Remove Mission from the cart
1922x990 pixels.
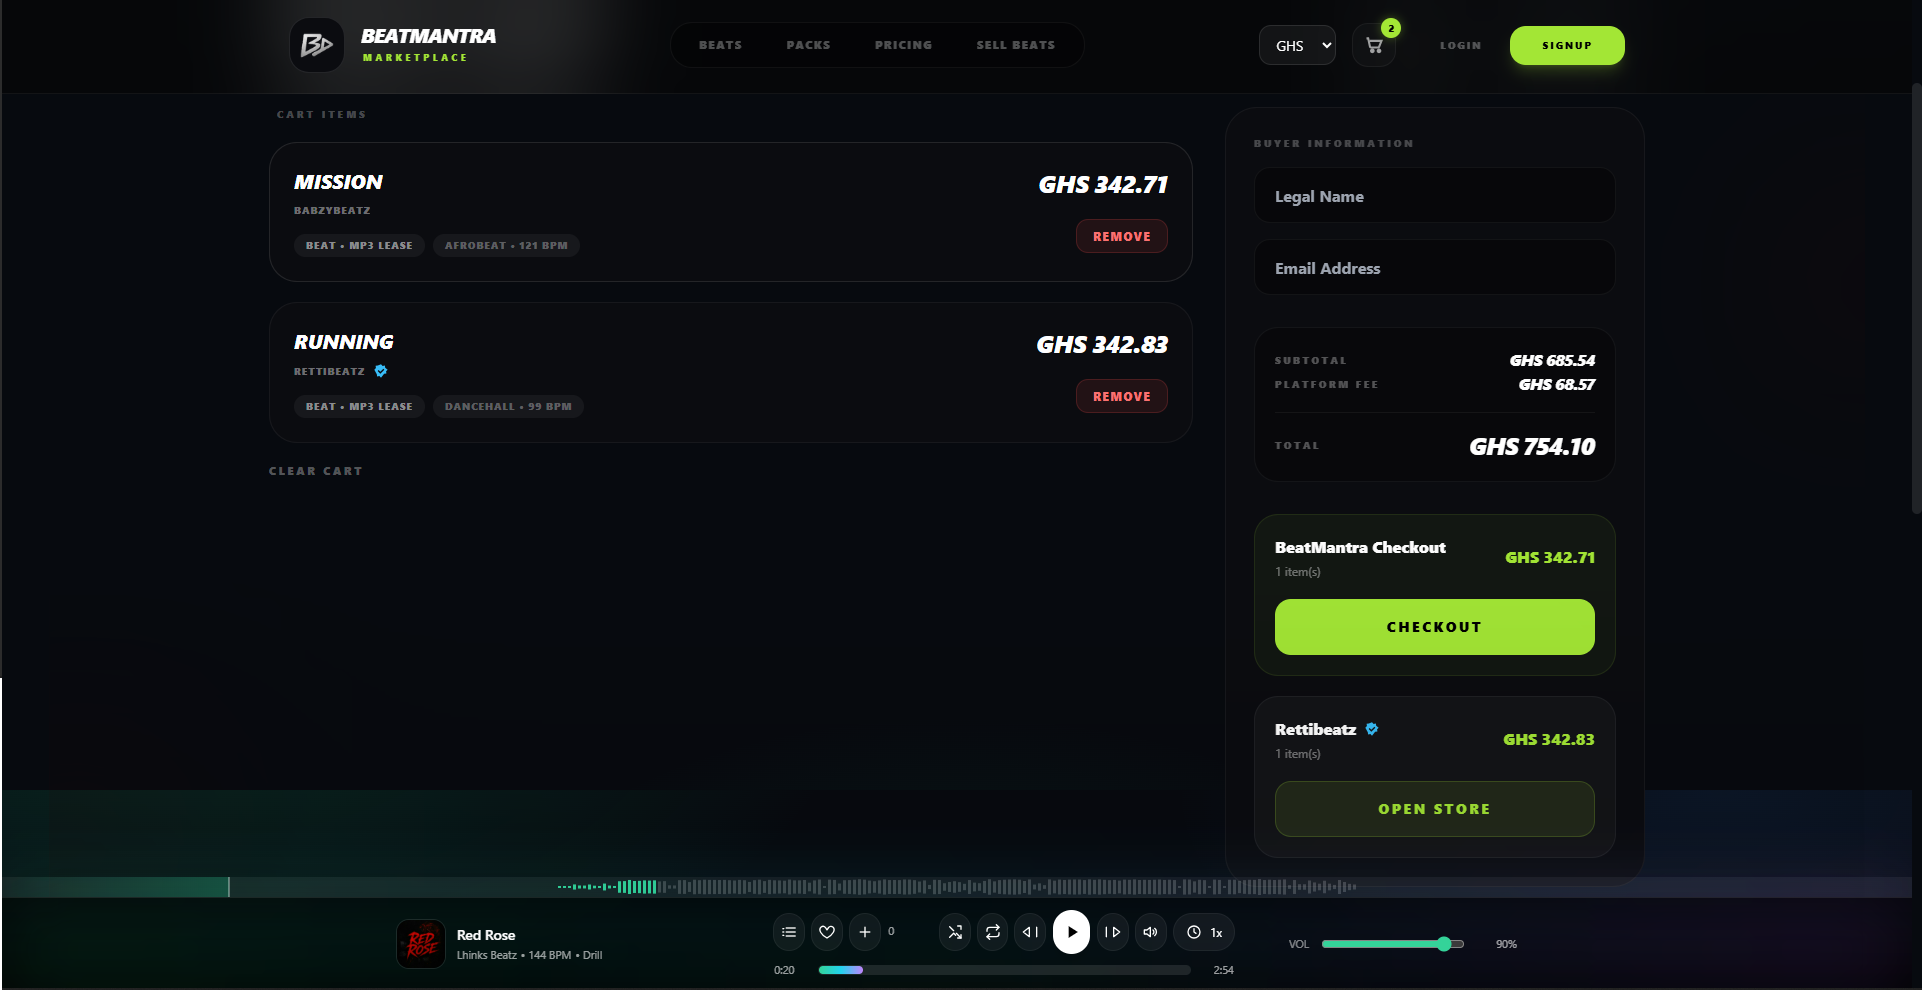tap(1121, 236)
